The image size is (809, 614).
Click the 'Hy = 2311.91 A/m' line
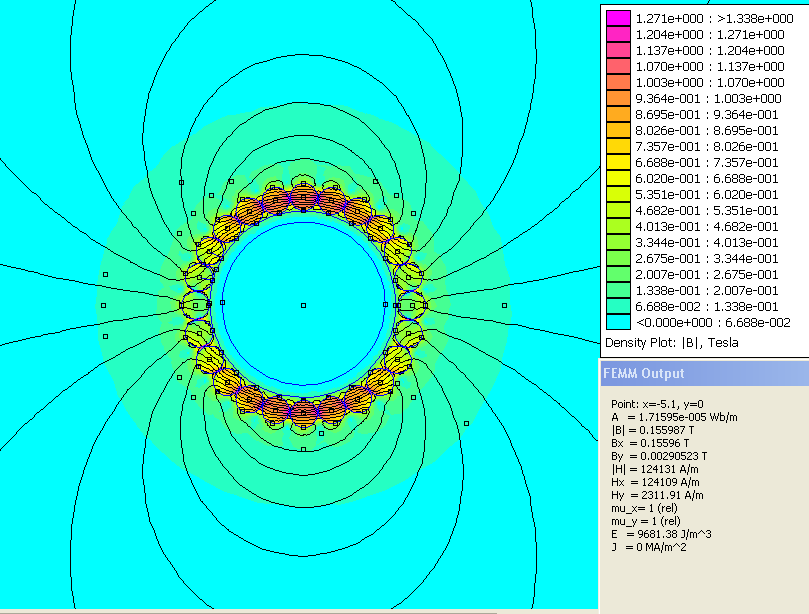657,495
